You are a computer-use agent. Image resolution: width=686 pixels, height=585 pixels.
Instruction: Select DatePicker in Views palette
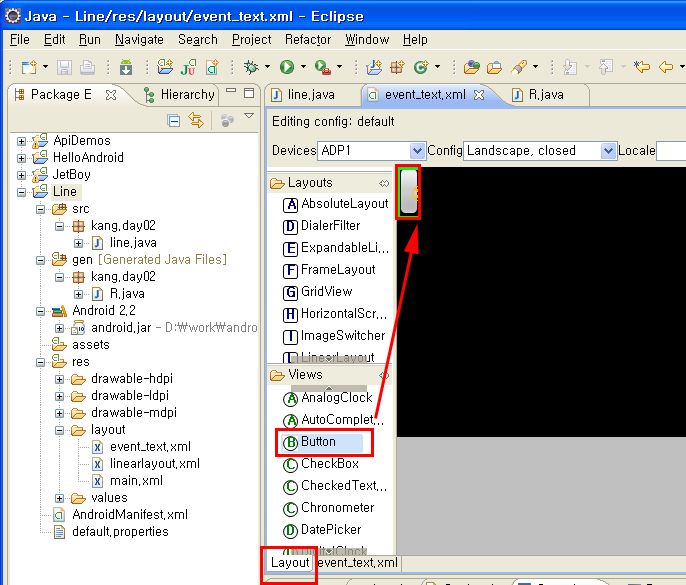[322, 530]
